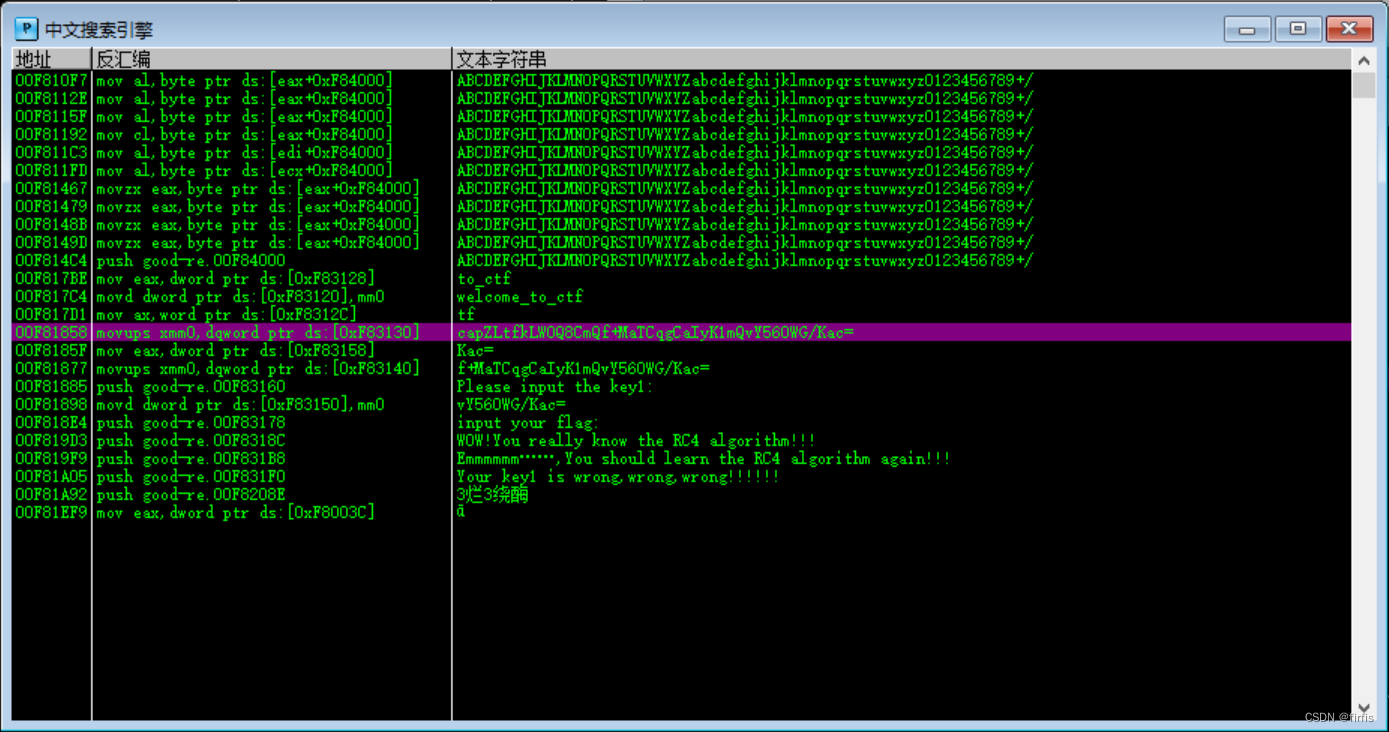Select 'movups xmm0,dqword ptr ds:[0xF83140]' instruction
Image resolution: width=1389 pixels, height=732 pixels.
(x=258, y=368)
